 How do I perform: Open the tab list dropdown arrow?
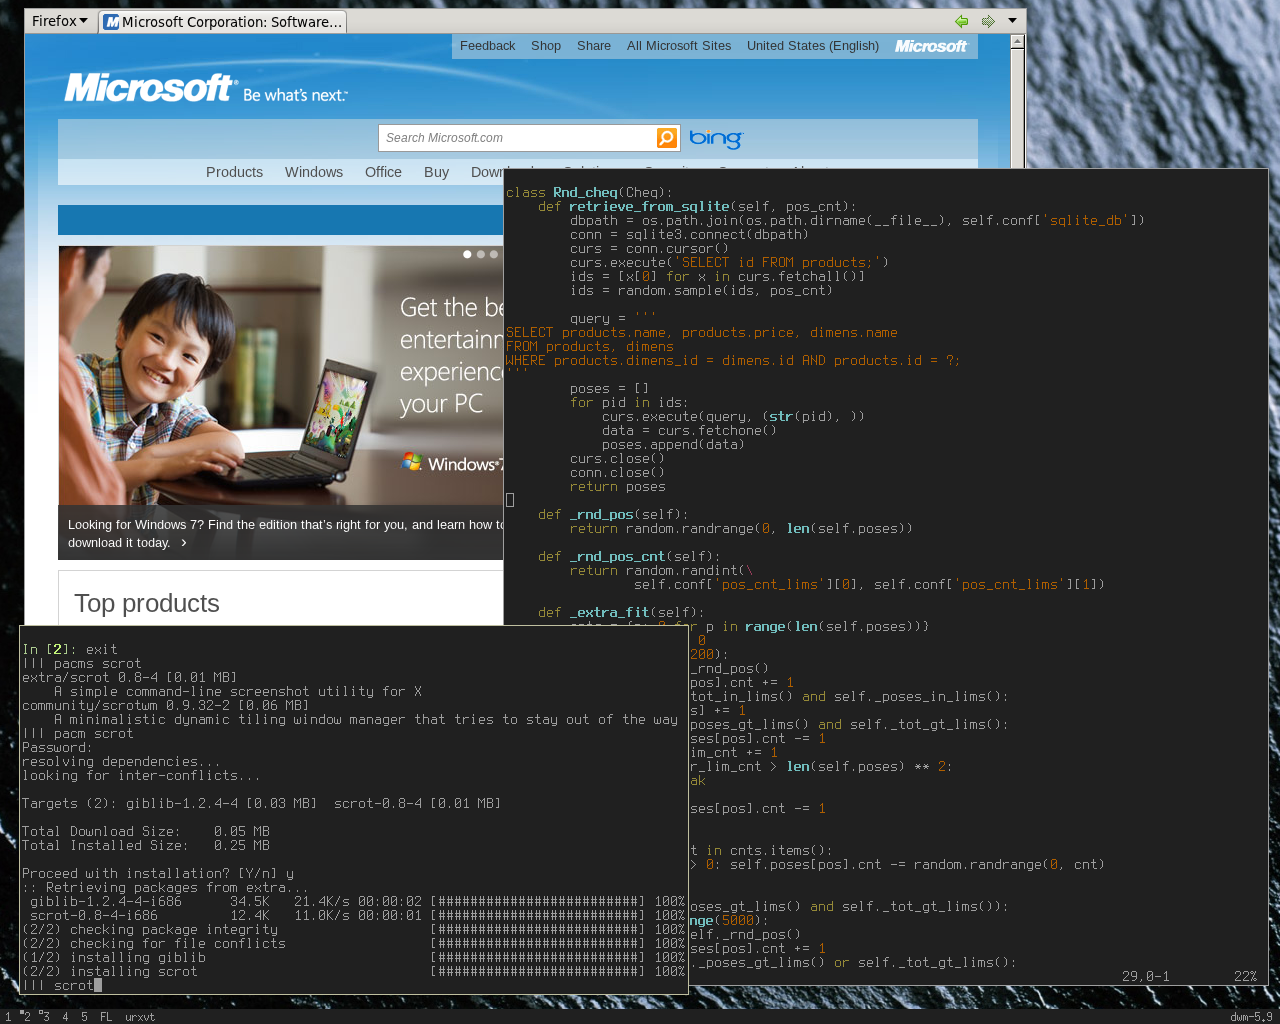point(1012,21)
